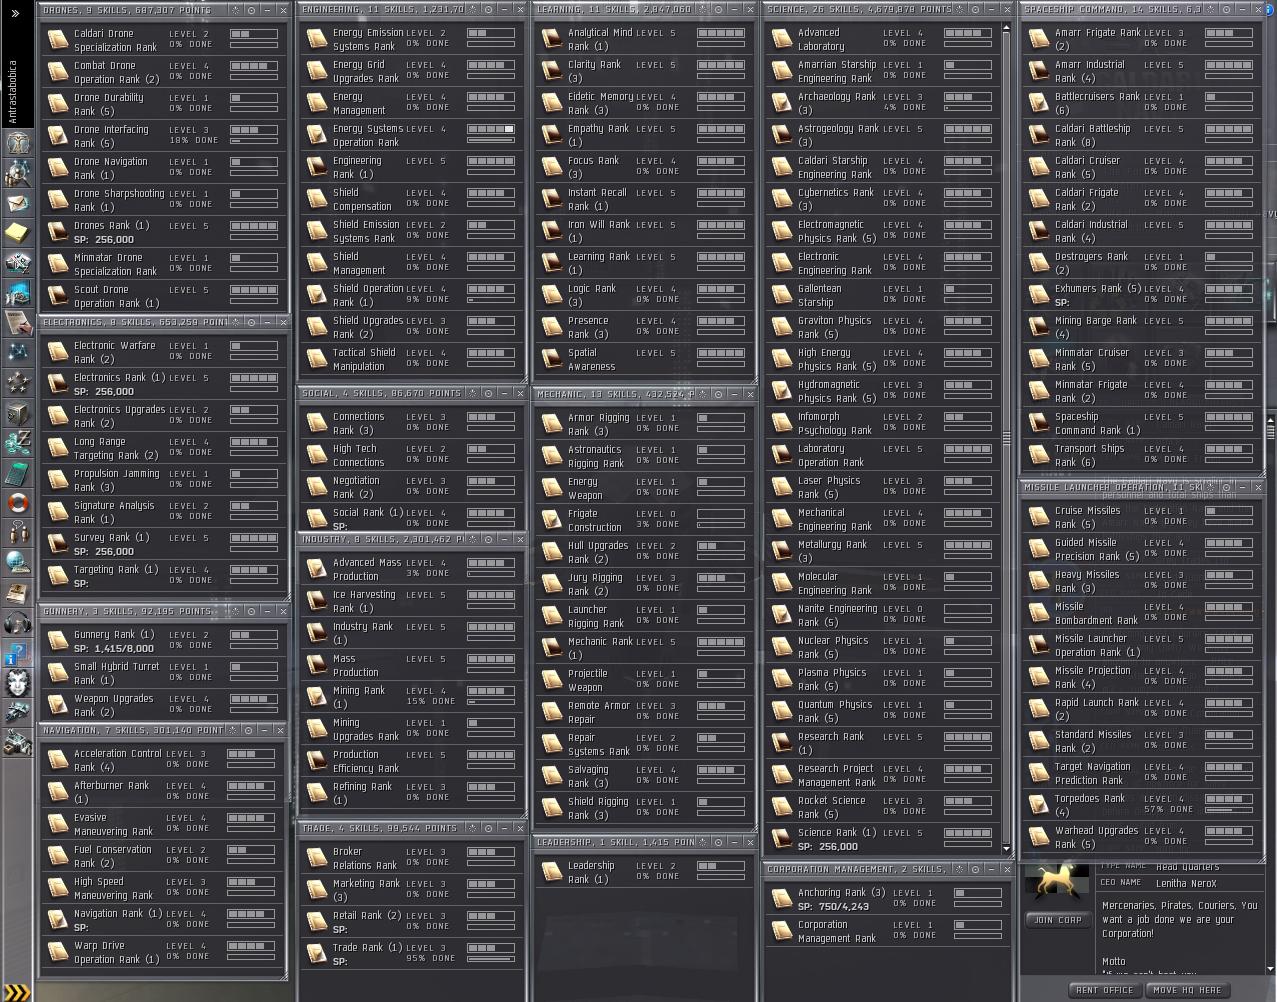Open the coins wallet icon
The image size is (1277, 1002).
pos(18,442)
